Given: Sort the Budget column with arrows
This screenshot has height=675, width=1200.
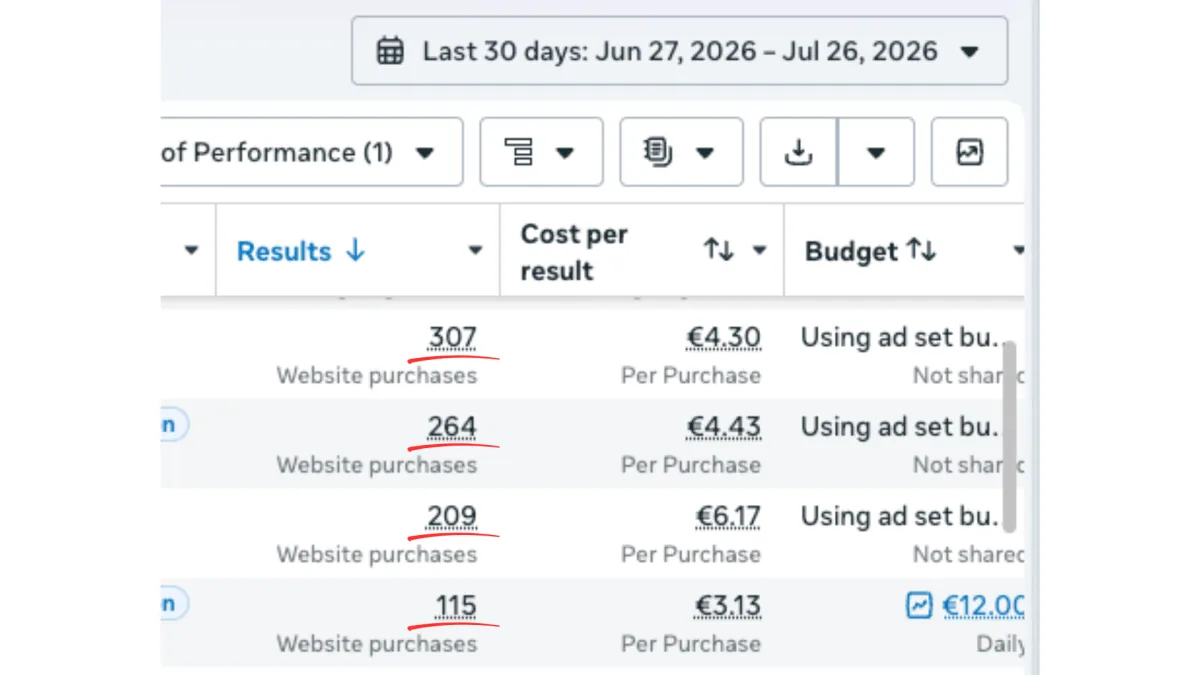Looking at the screenshot, I should point(921,250).
